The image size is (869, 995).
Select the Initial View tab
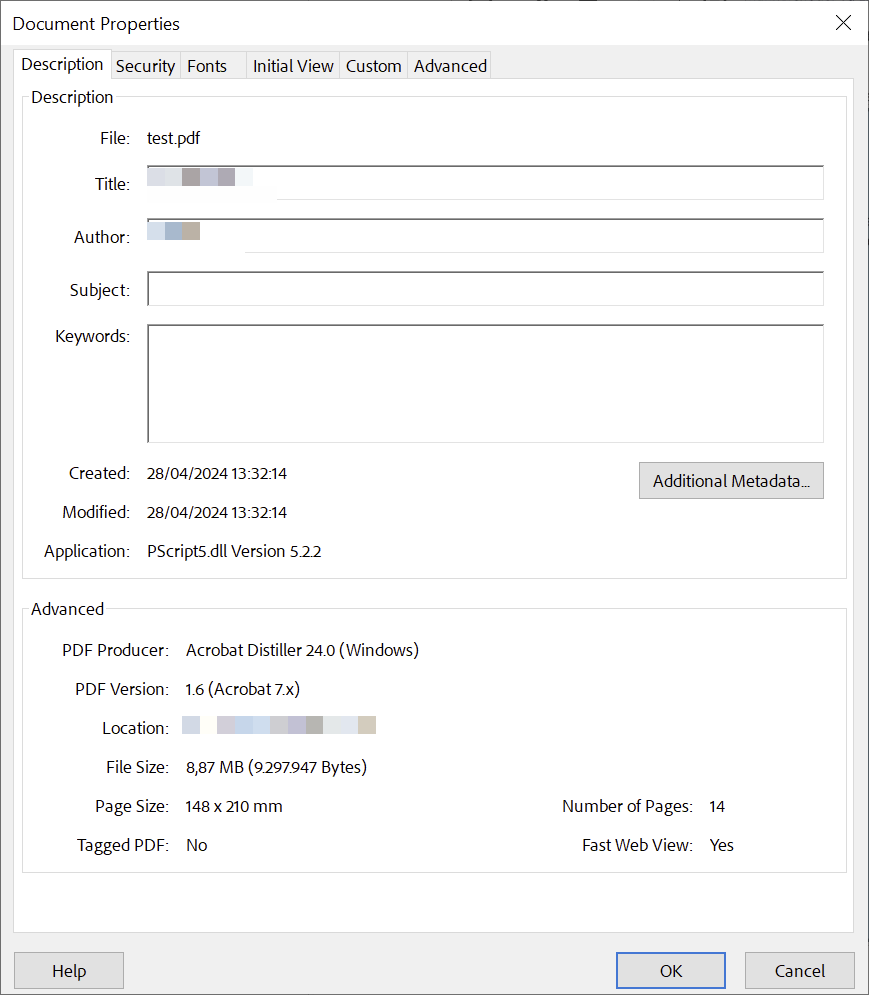[x=292, y=65]
